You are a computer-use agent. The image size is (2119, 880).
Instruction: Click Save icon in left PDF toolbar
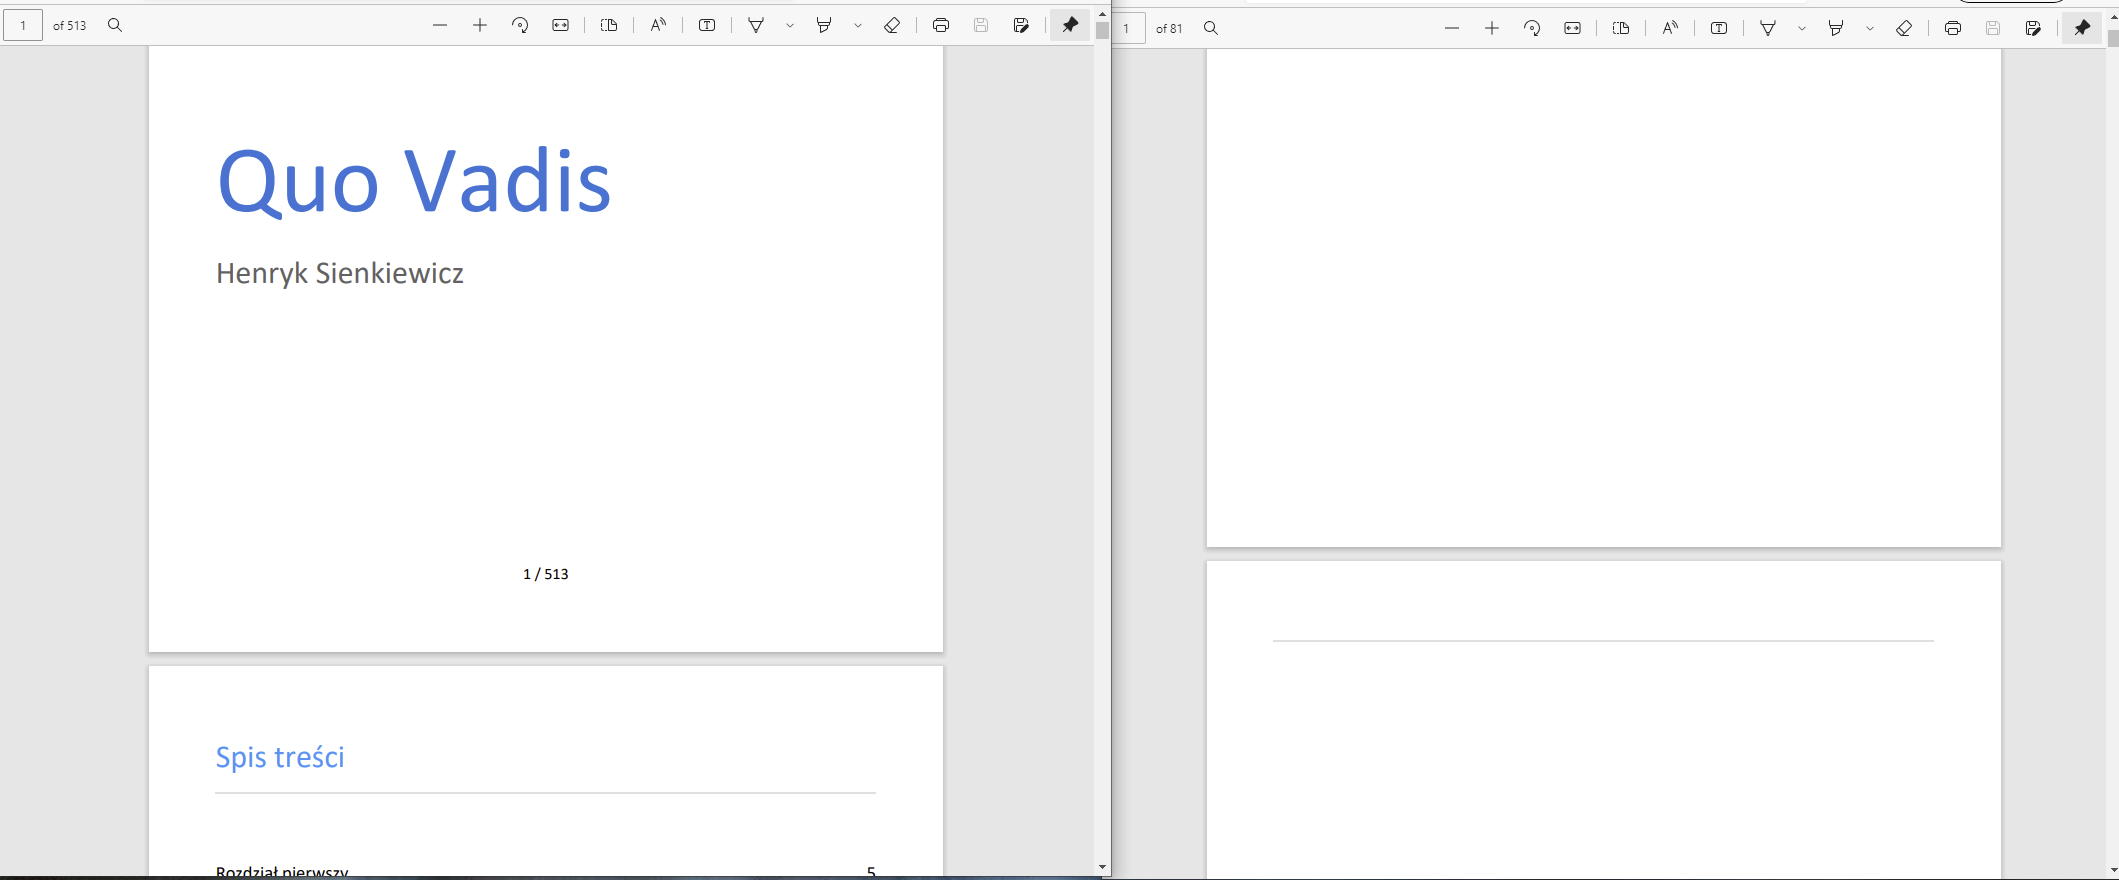981,25
